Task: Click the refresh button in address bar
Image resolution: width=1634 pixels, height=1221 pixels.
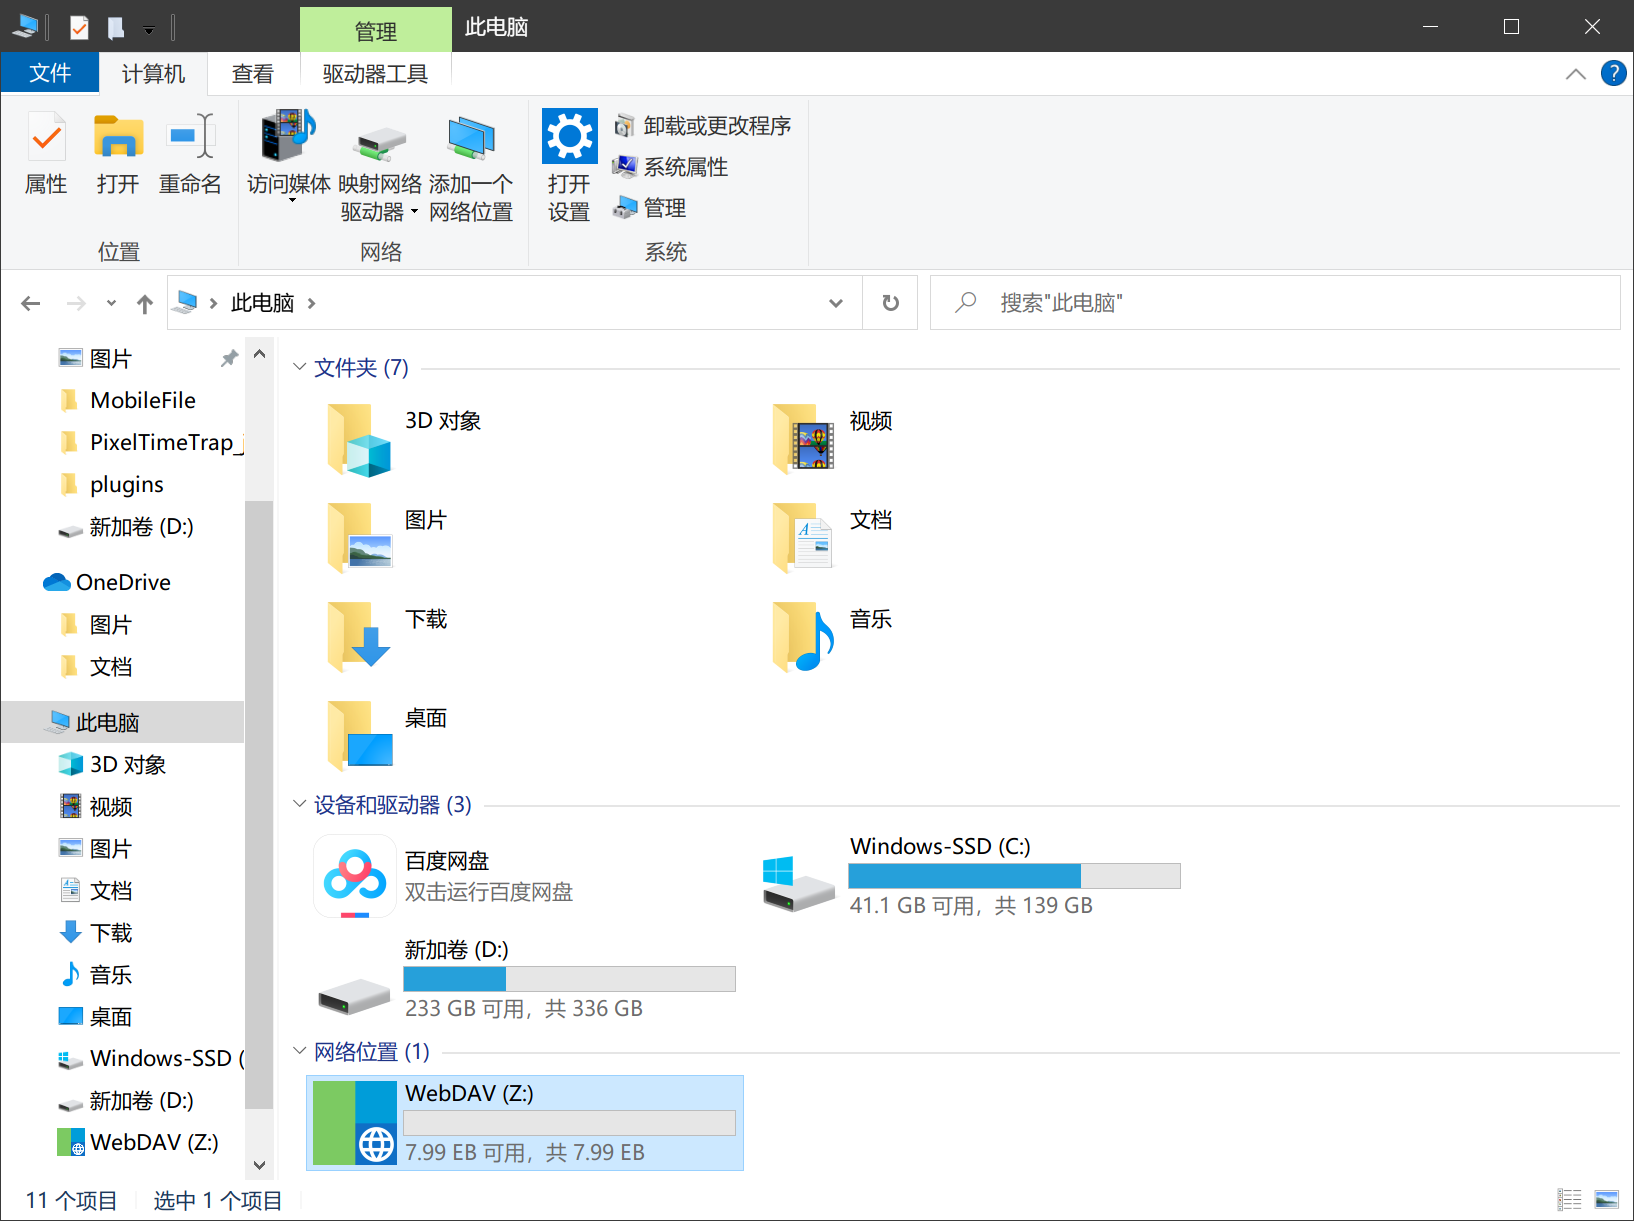Action: (890, 303)
